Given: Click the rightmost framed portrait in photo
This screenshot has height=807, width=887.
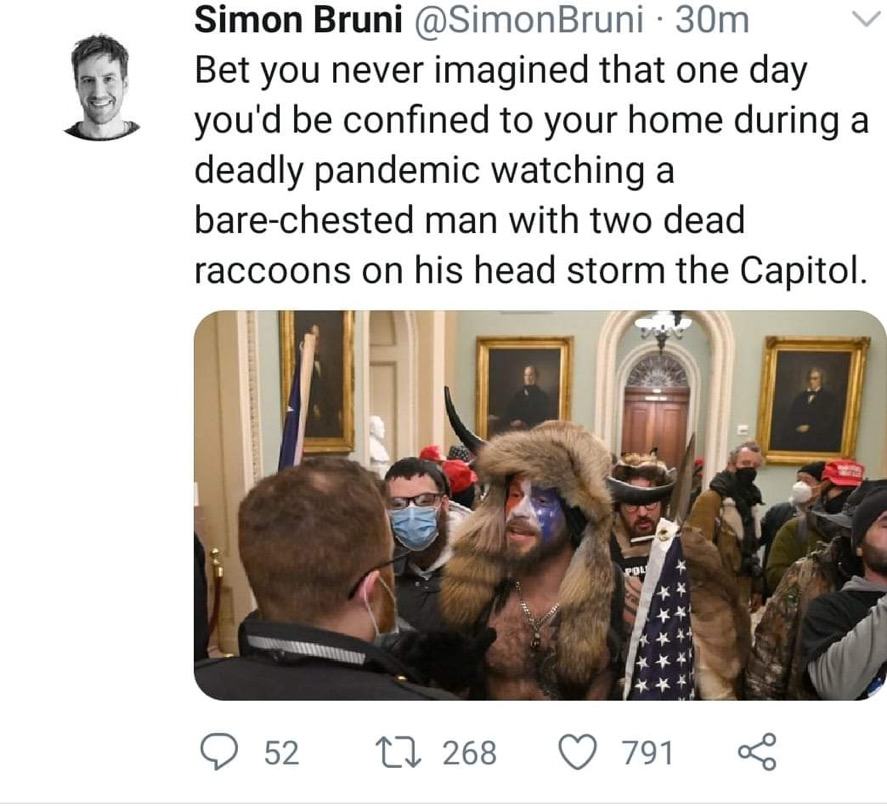Looking at the screenshot, I should coord(812,400).
